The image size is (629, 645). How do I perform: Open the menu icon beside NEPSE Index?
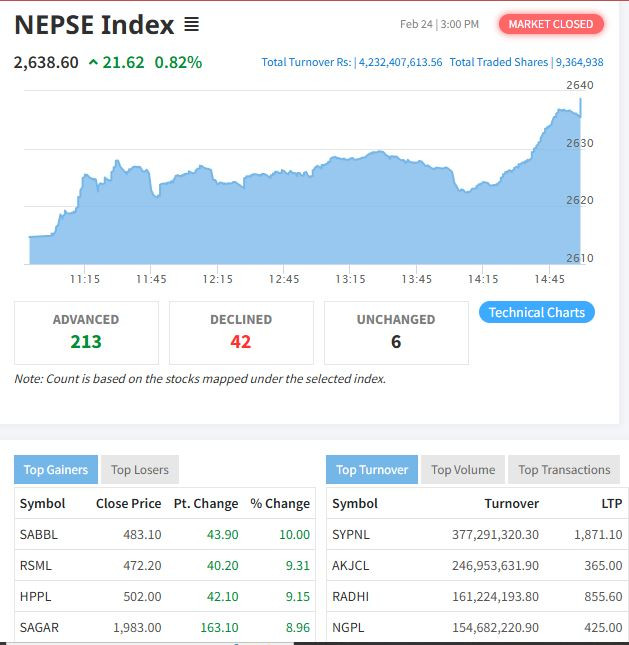(192, 24)
